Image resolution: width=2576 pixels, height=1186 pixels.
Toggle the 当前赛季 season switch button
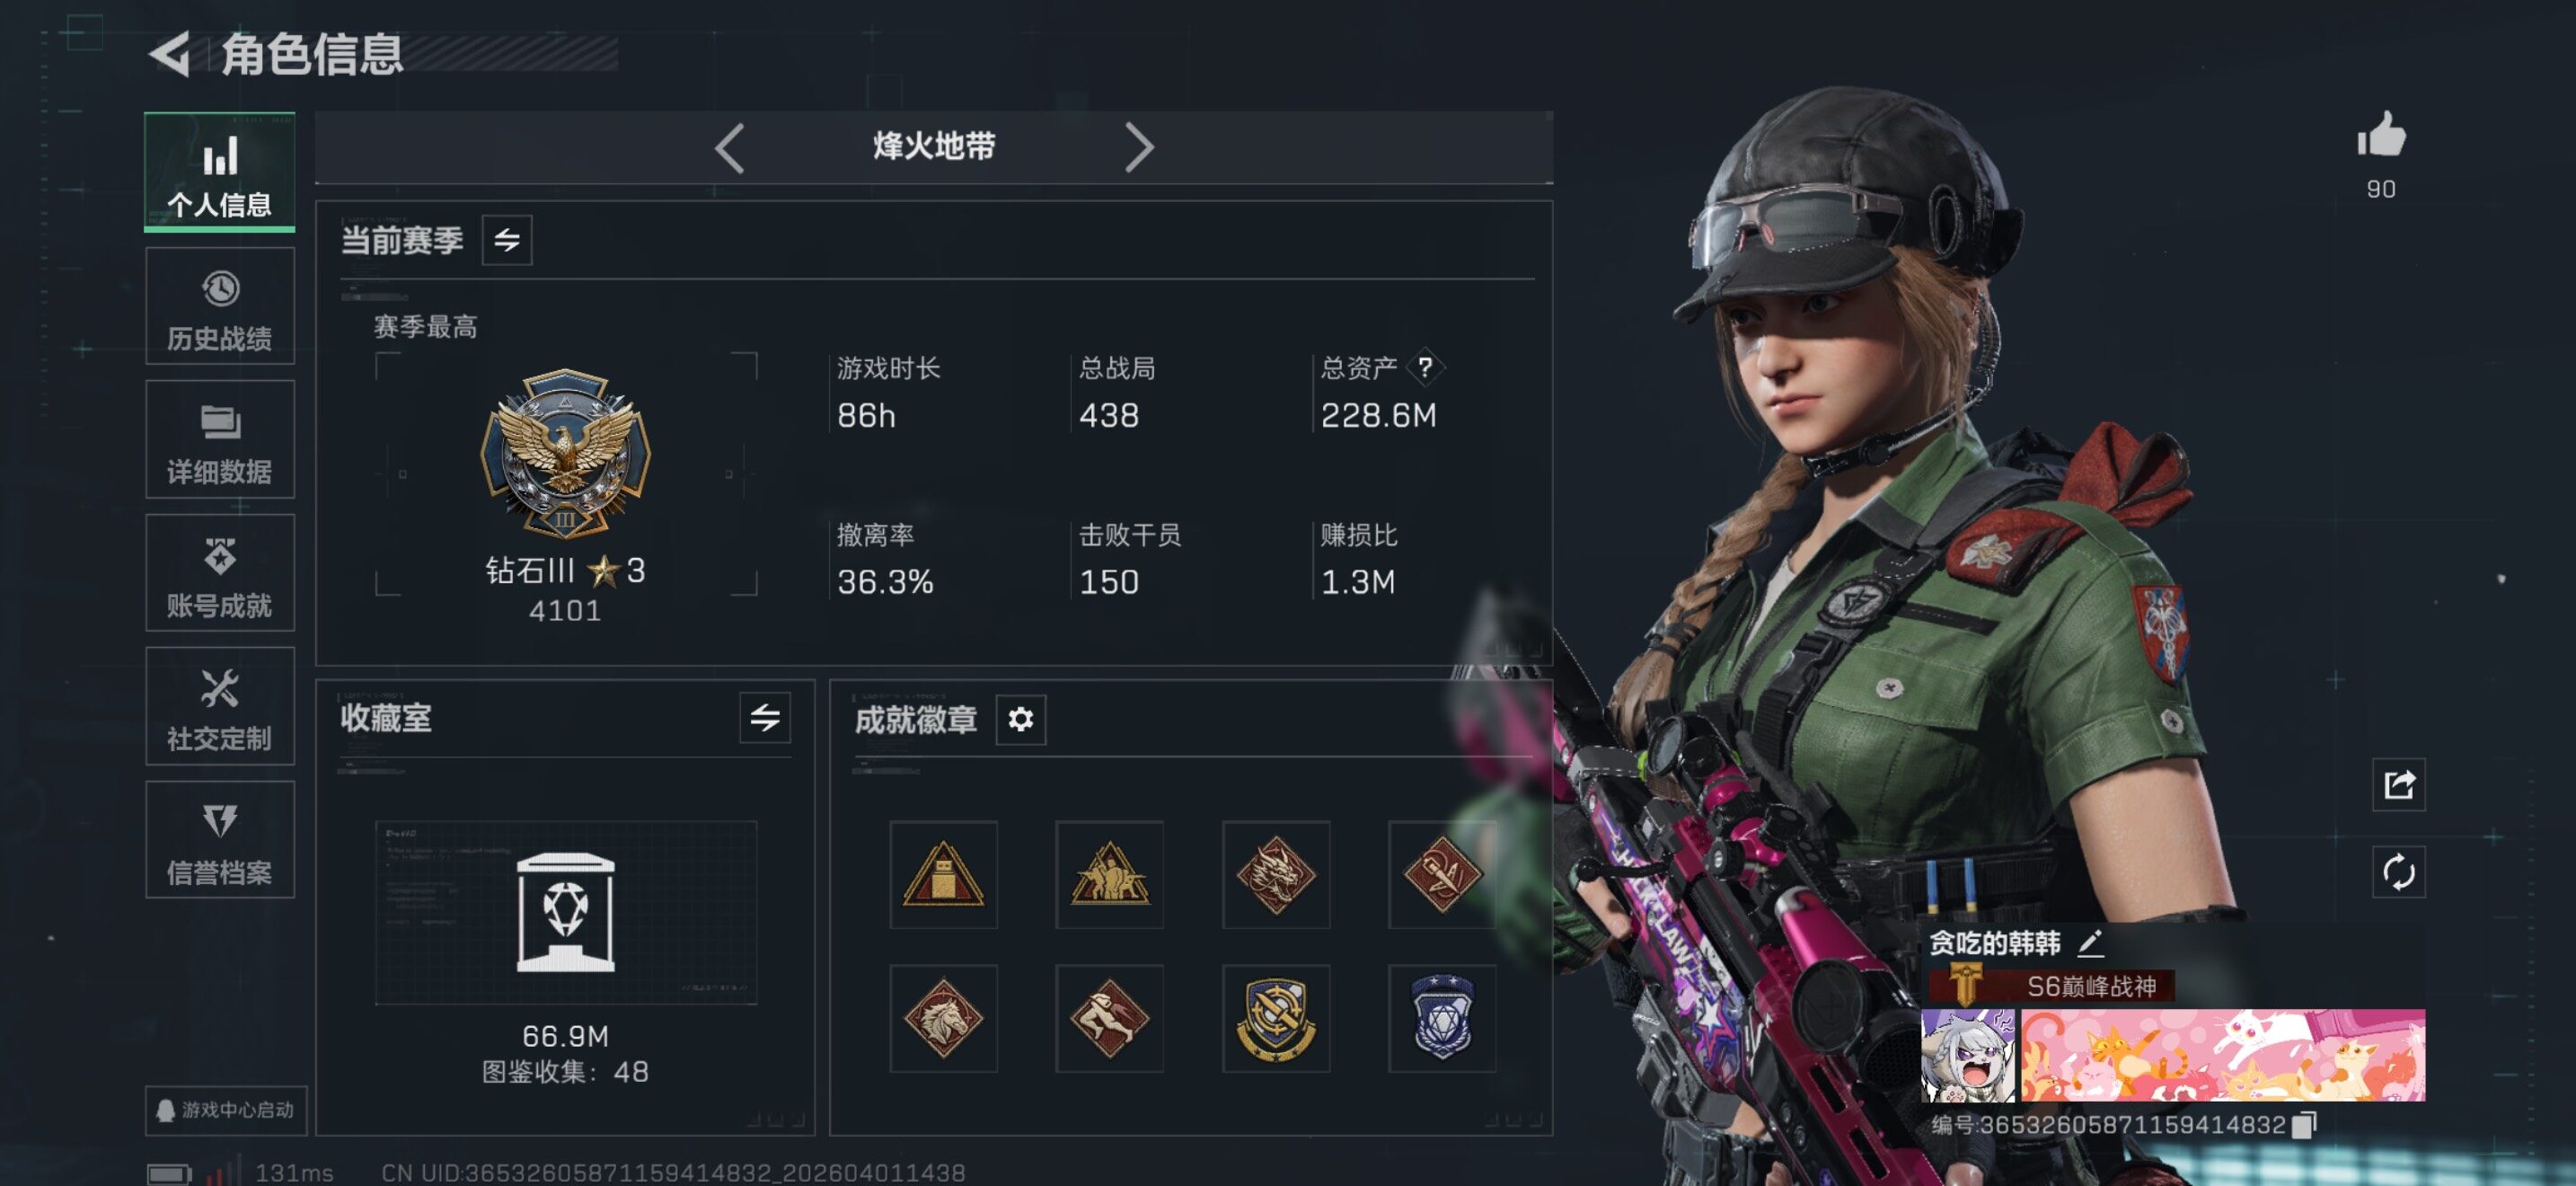[507, 240]
